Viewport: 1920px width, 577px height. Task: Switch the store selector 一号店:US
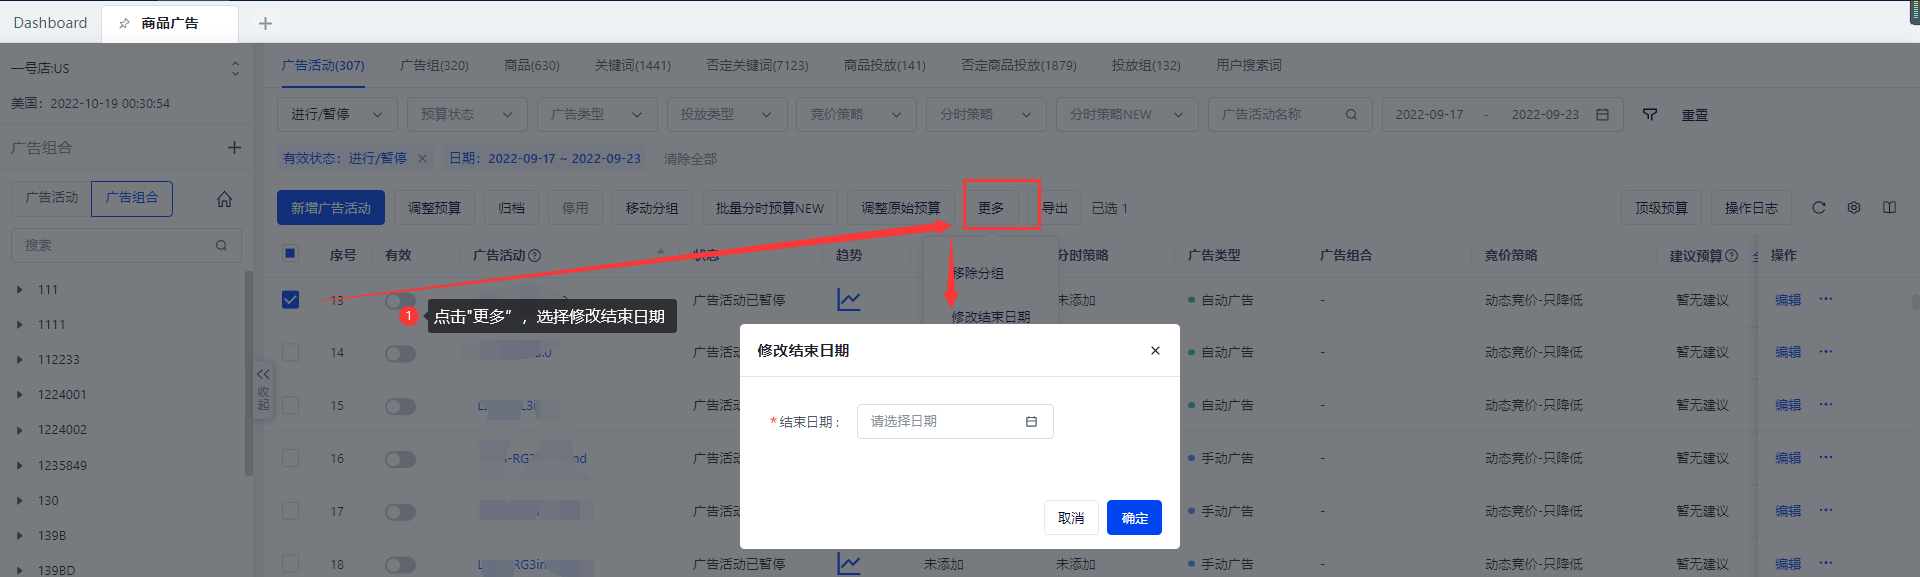coord(125,68)
